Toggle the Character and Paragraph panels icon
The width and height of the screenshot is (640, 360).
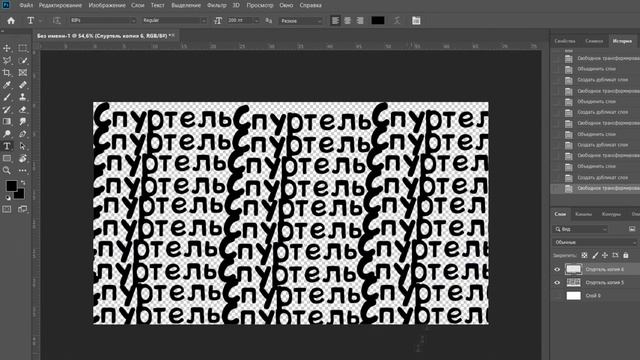416,20
